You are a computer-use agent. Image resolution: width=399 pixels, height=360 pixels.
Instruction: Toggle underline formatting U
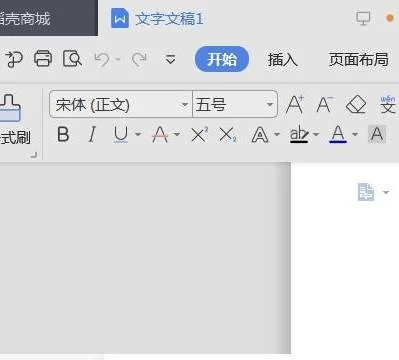[x=121, y=134]
